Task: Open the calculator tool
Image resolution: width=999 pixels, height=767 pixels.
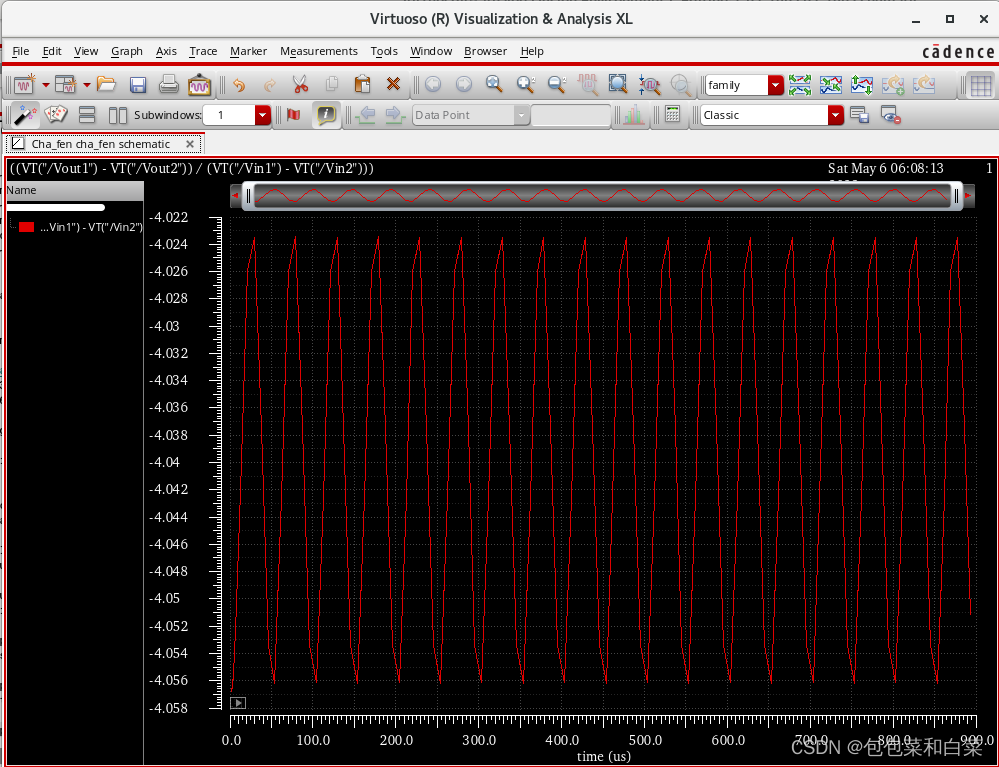Action: tap(672, 115)
